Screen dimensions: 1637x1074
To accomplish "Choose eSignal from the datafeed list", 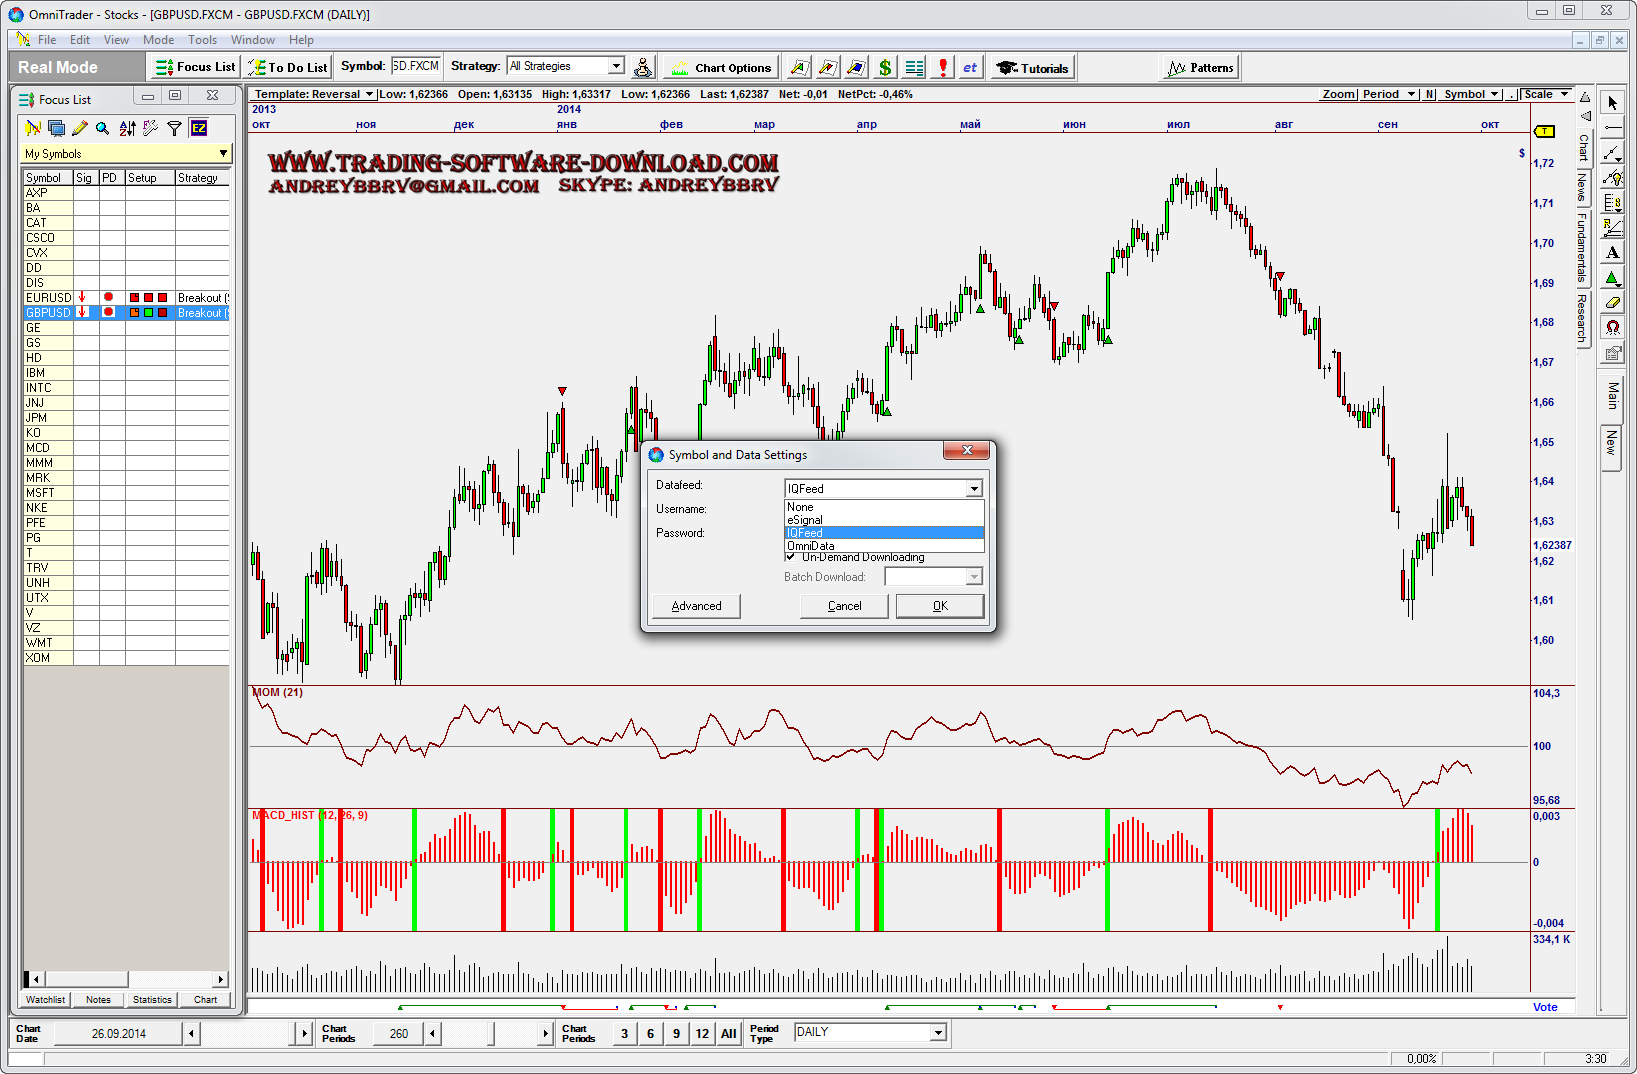I will pos(805,520).
